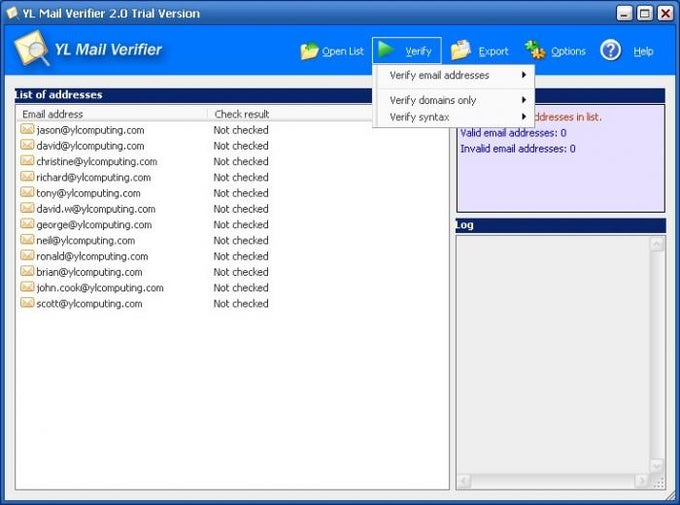Select the george@ylcomputing.com address
This screenshot has height=505, width=680.
(x=94, y=225)
